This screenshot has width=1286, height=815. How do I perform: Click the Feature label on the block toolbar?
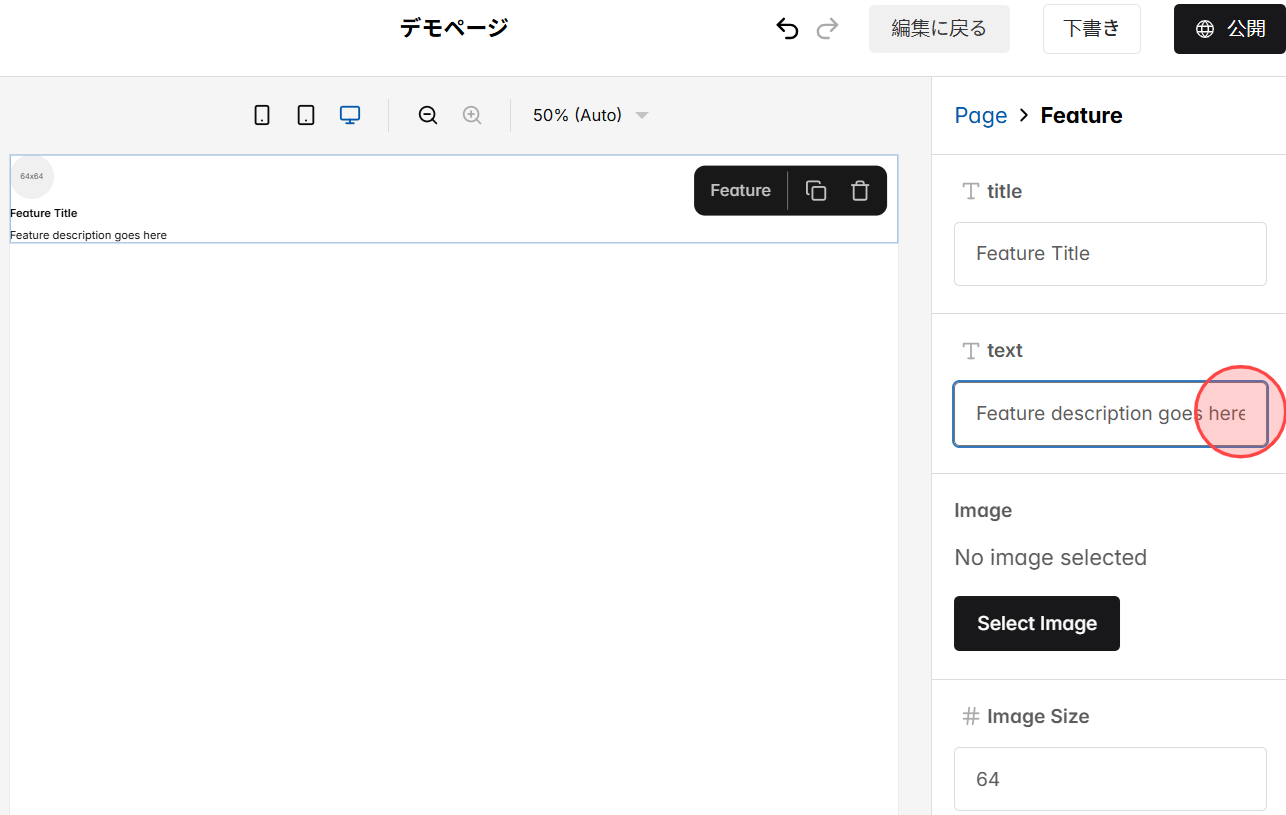740,190
